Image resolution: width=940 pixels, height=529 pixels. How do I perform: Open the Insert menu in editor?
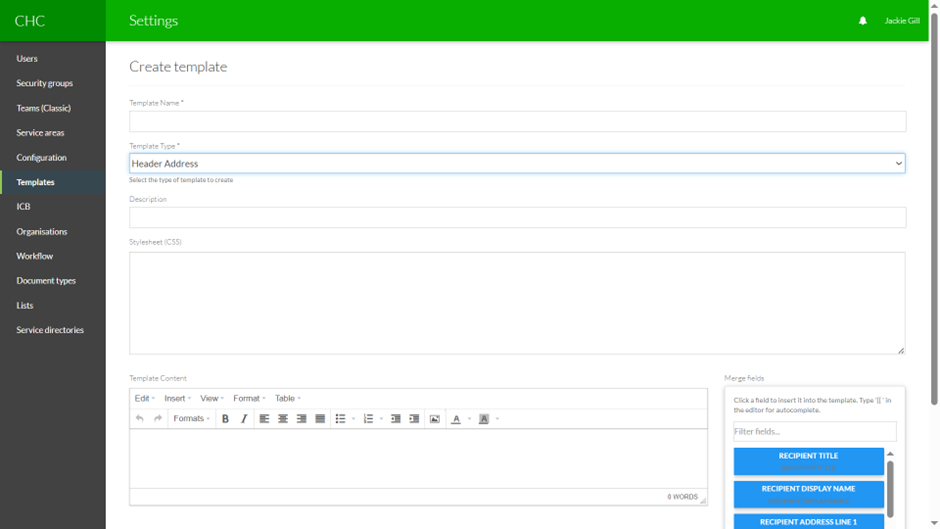point(177,398)
